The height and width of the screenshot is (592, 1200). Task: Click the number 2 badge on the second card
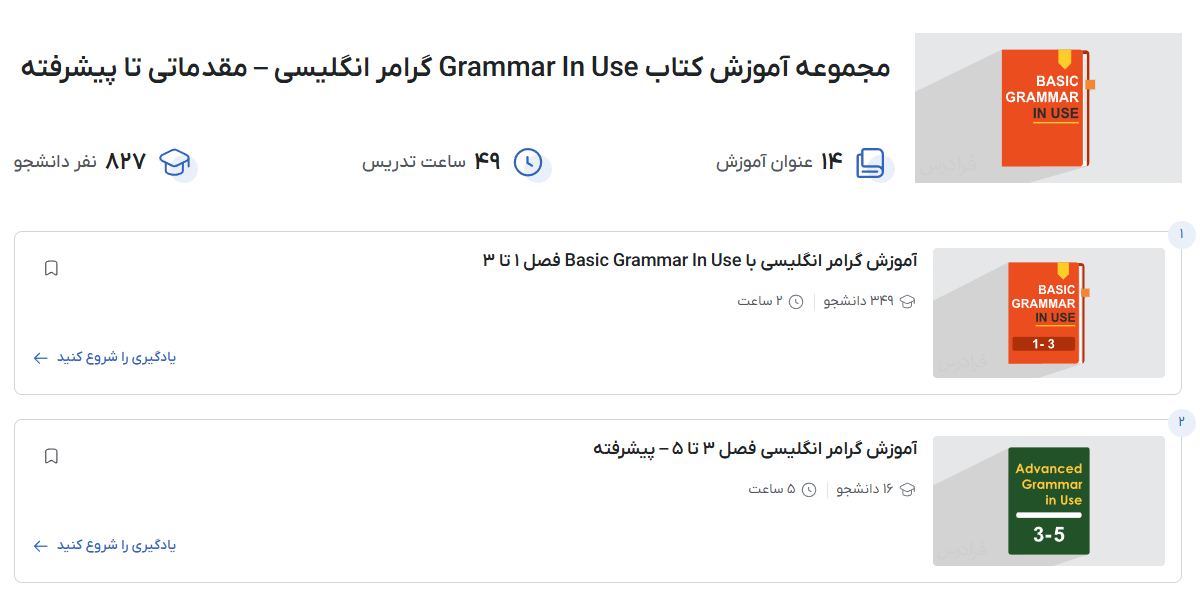pyautogui.click(x=1180, y=423)
